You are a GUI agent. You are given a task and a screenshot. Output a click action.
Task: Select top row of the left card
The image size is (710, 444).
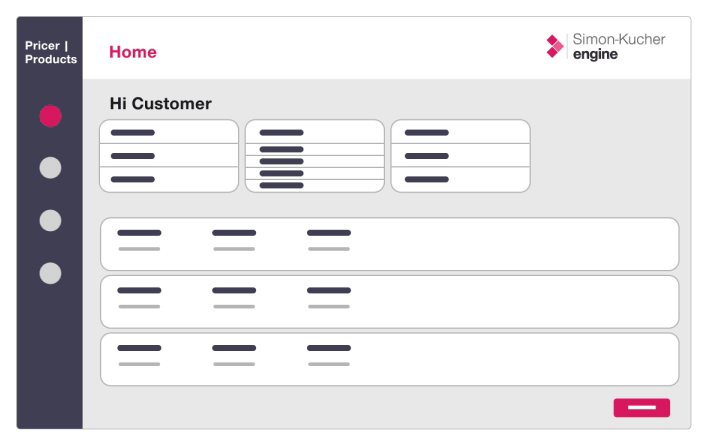[168, 132]
